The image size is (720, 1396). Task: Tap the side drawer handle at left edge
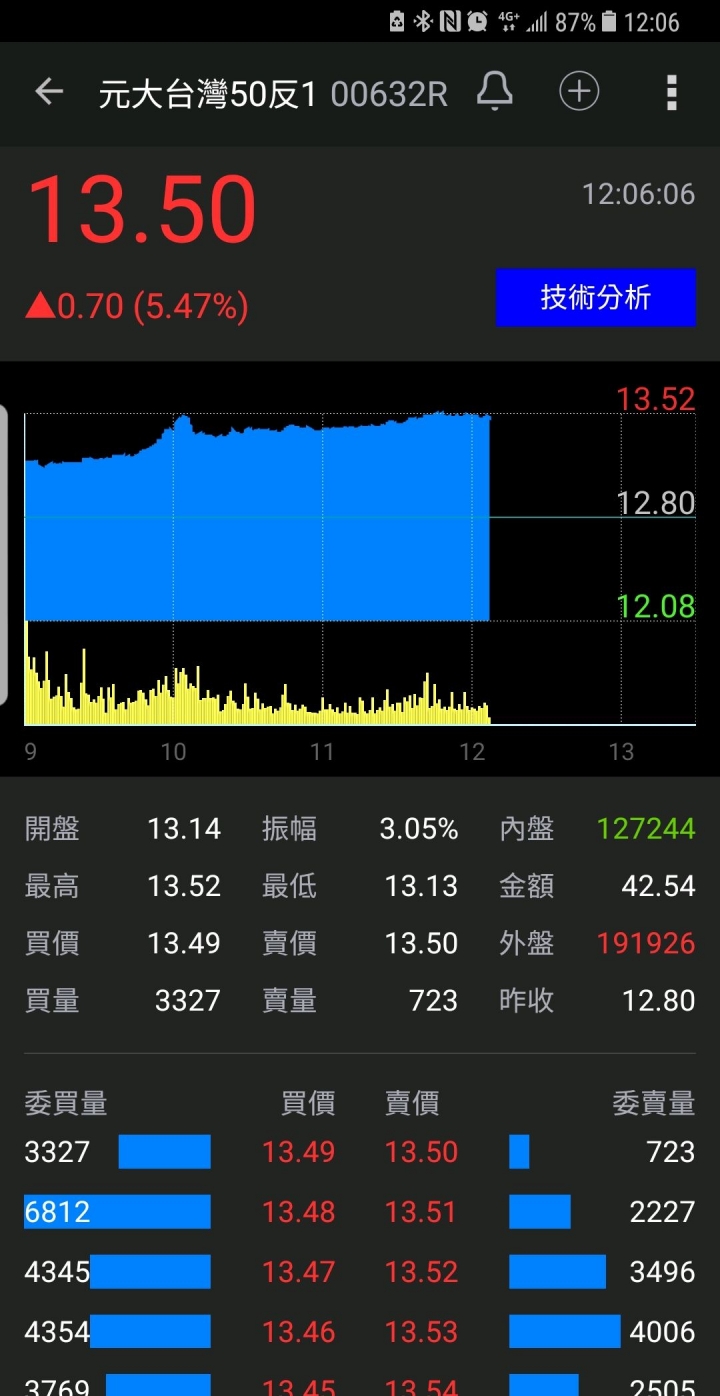pos(4,555)
